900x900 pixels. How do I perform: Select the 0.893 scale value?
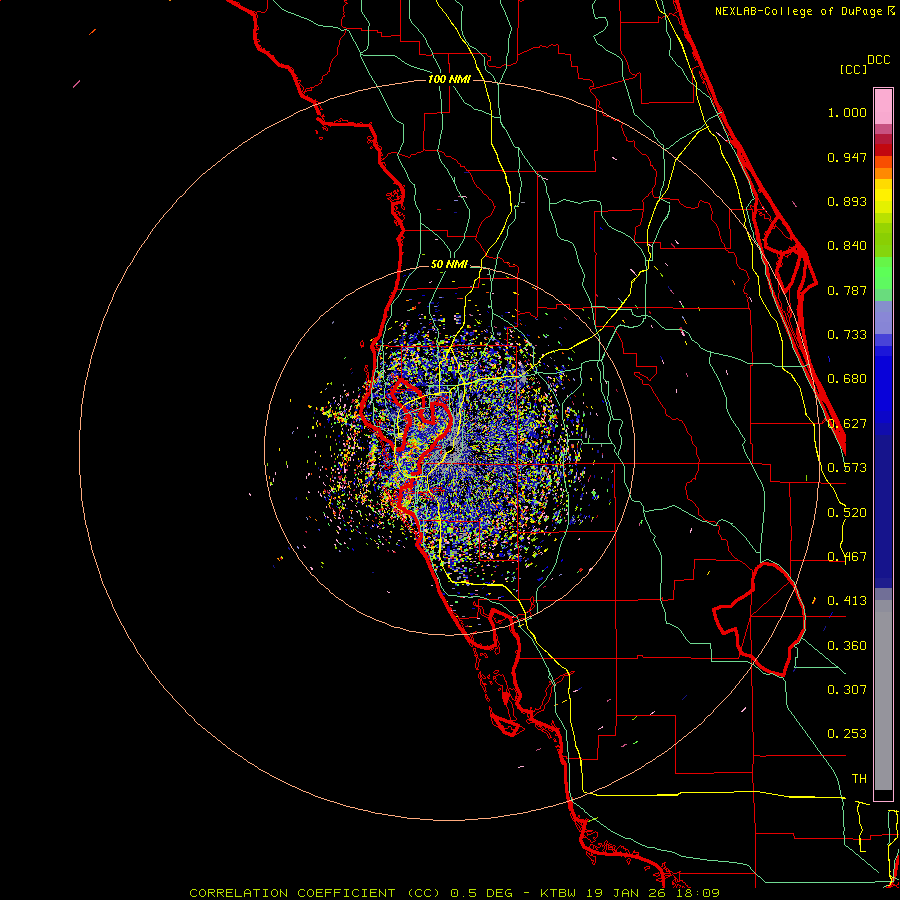pyautogui.click(x=847, y=201)
